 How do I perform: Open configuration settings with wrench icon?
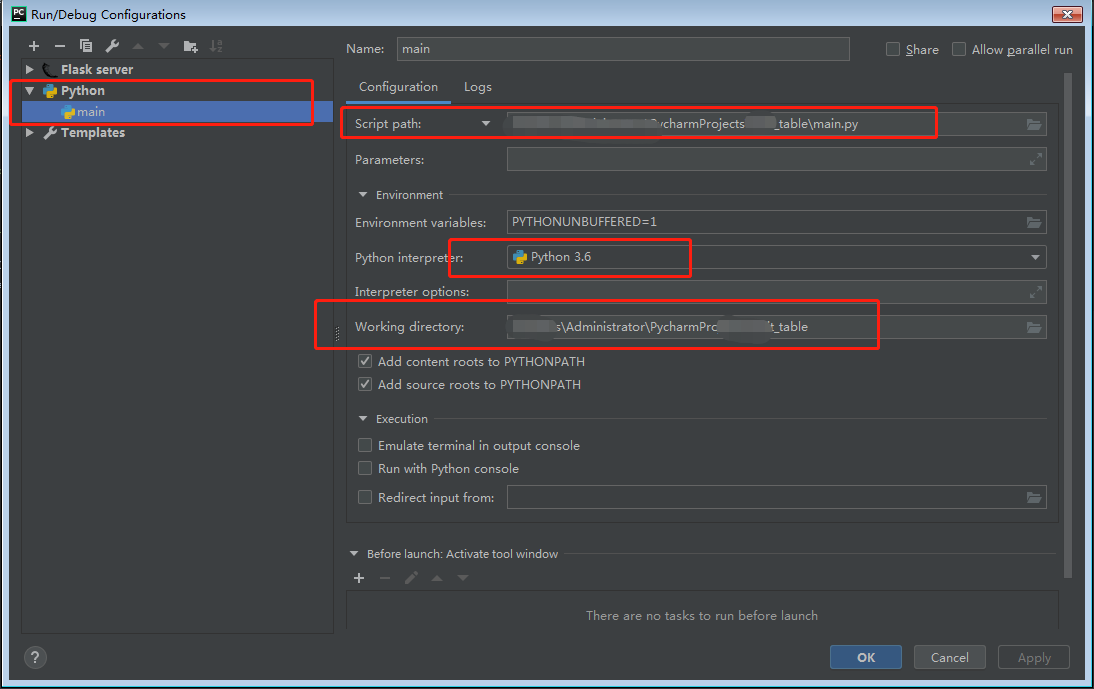click(113, 45)
